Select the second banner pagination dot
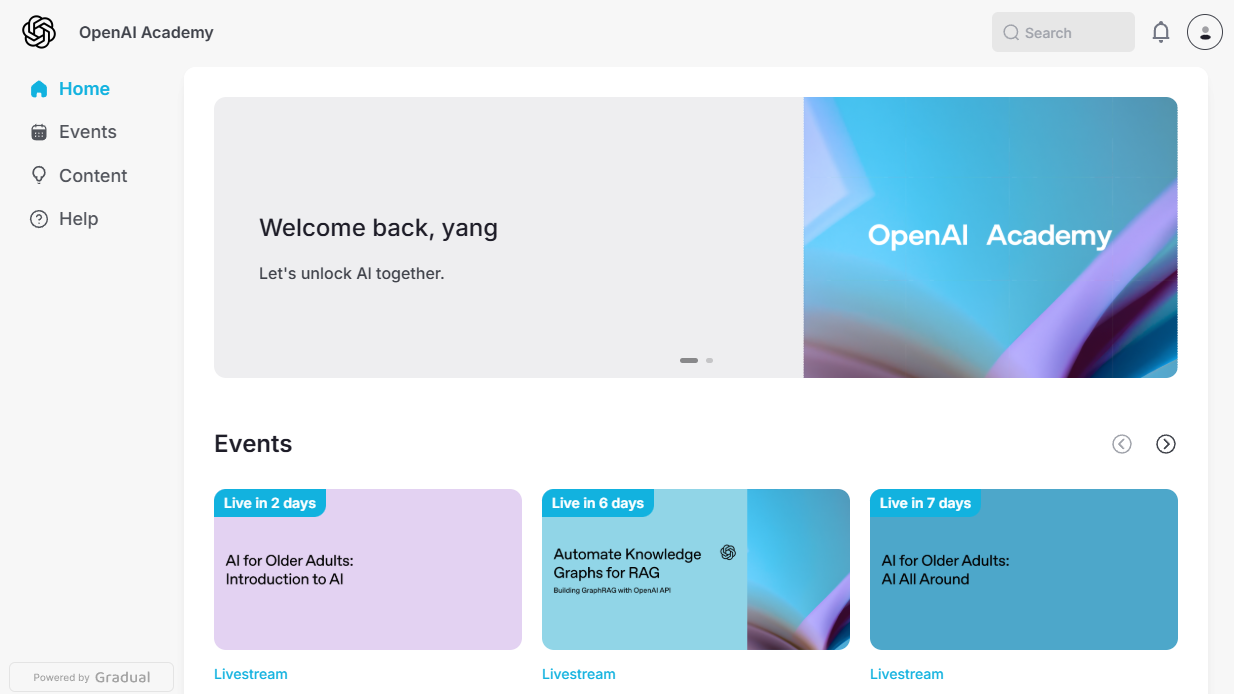 tap(709, 360)
